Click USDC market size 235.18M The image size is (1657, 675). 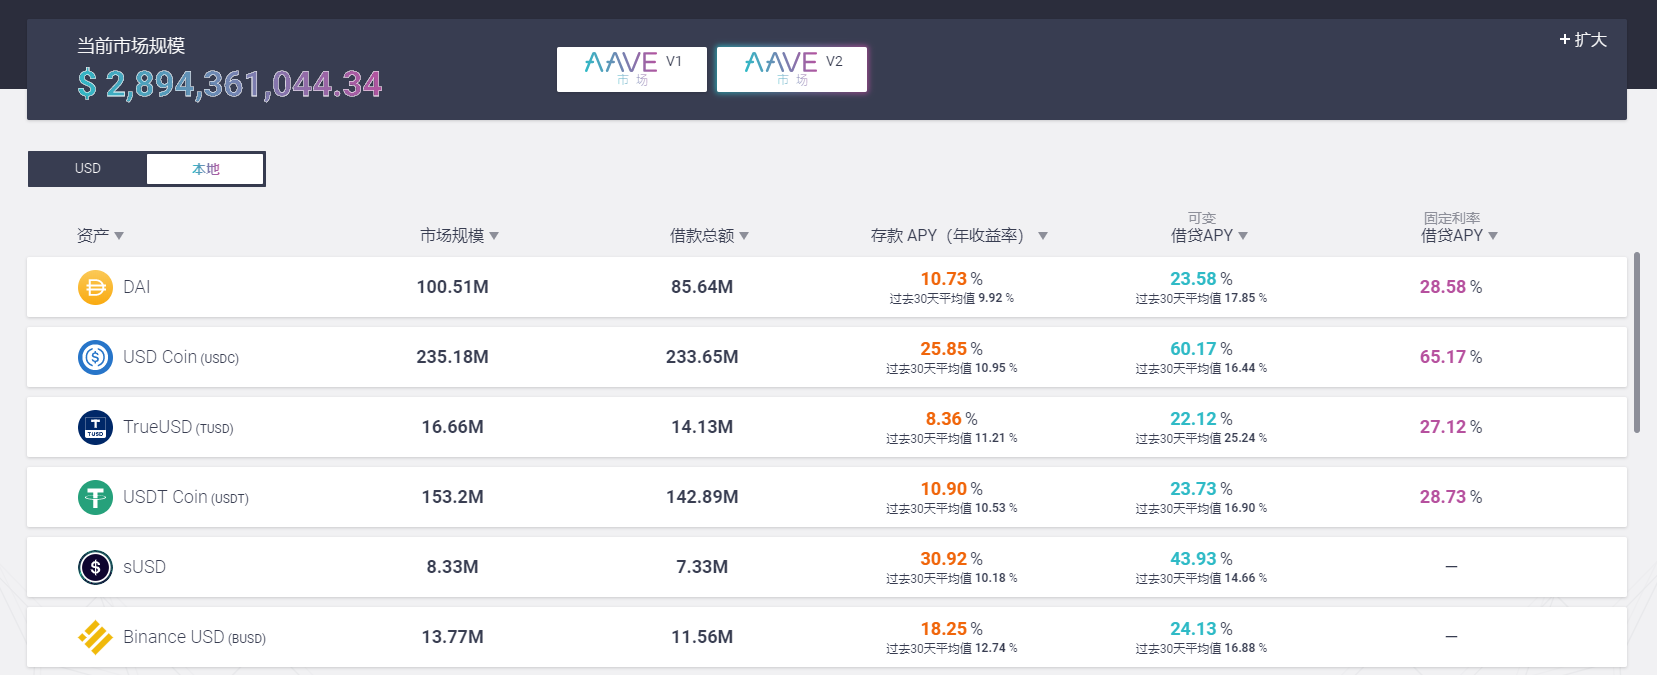pyautogui.click(x=453, y=357)
